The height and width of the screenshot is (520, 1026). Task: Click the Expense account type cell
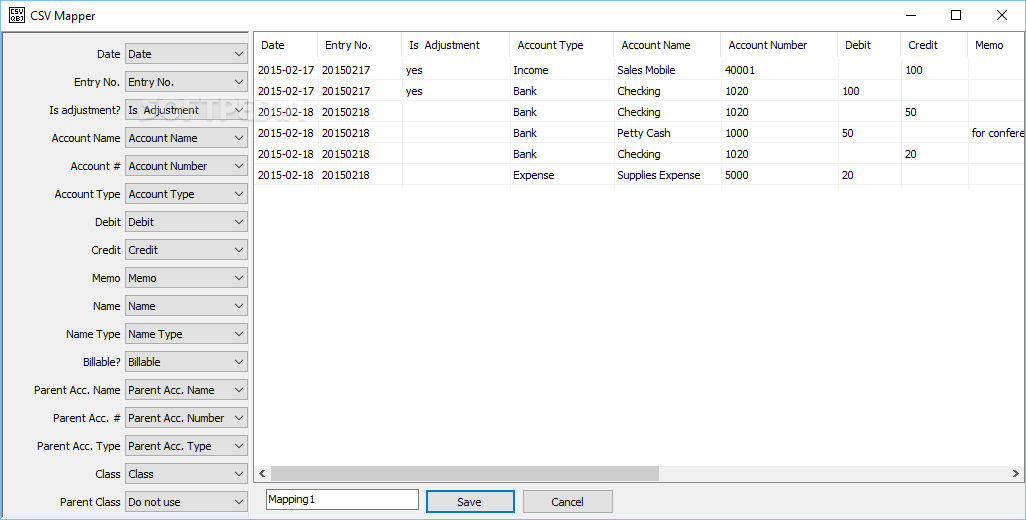point(561,175)
